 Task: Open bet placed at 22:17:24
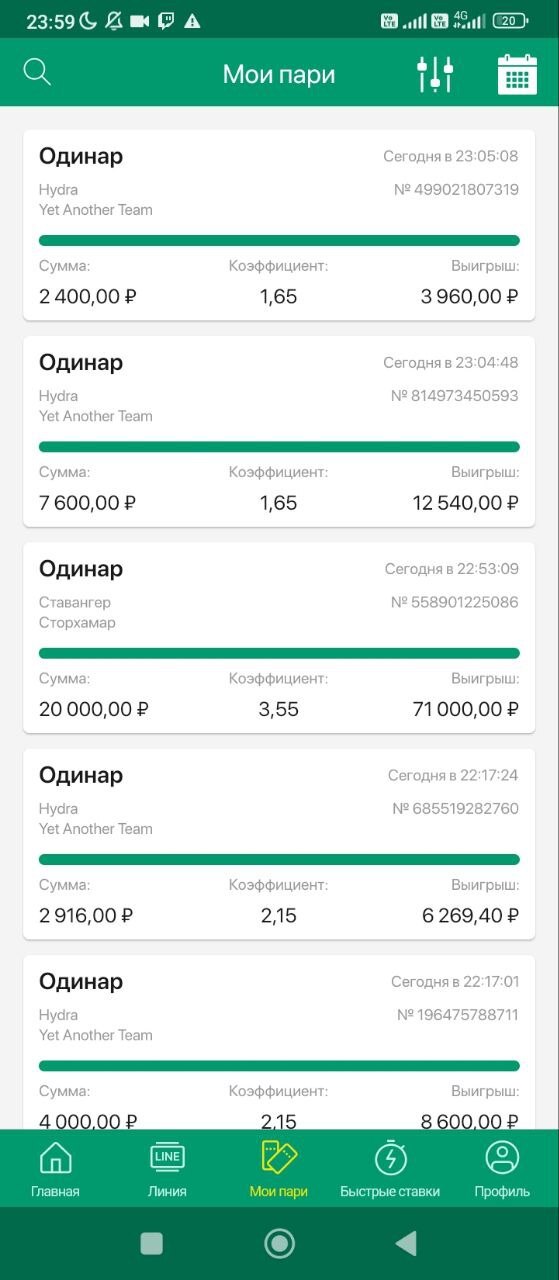pos(279,844)
